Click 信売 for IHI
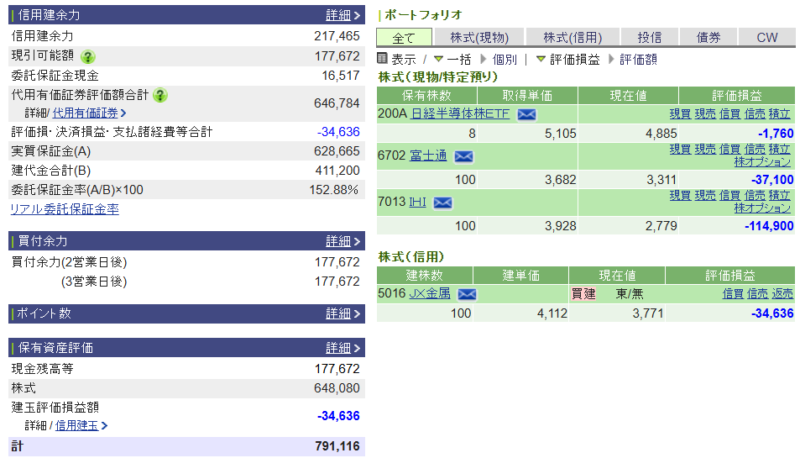Screen dimensions: 800x458 [755, 195]
